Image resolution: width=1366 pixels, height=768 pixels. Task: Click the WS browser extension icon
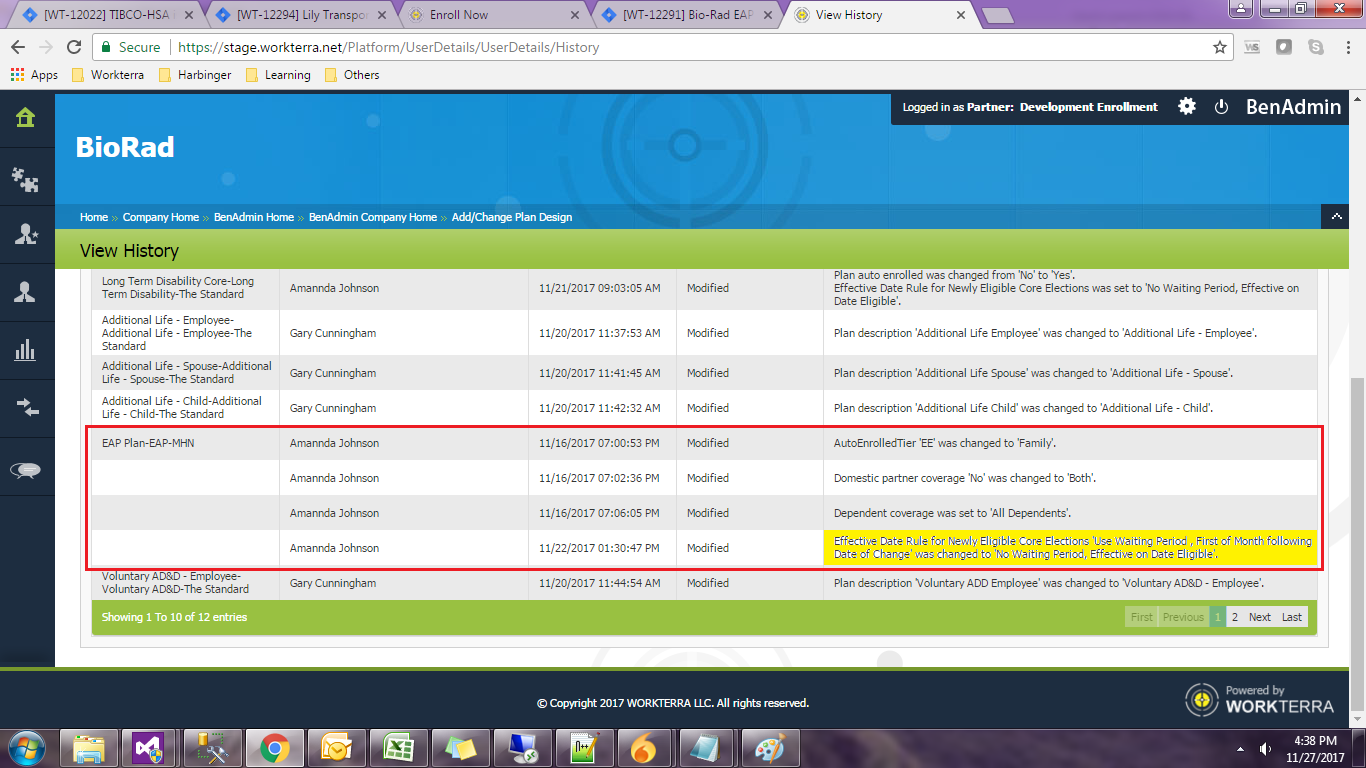point(1252,47)
